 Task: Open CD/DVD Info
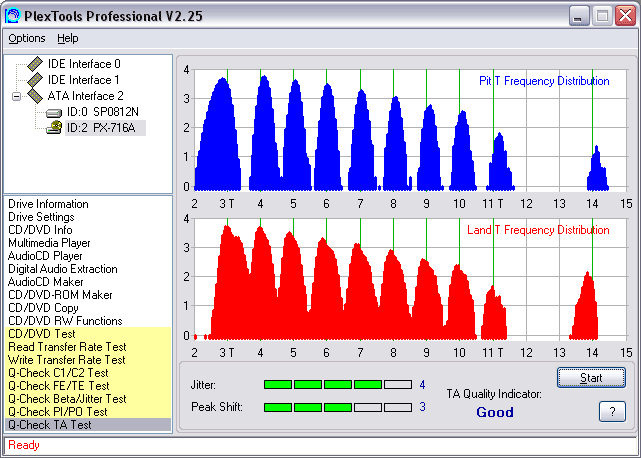tap(40, 230)
